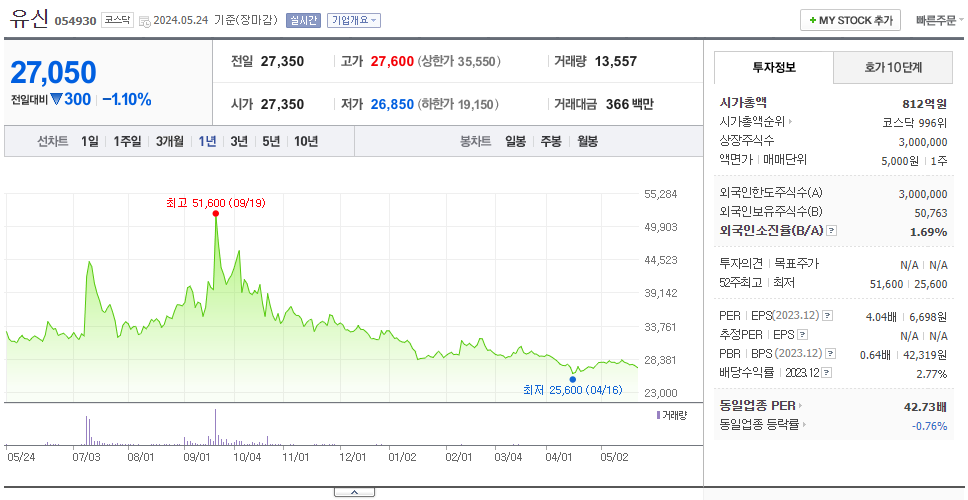Switch to the 호가10단계 tab

[893, 68]
